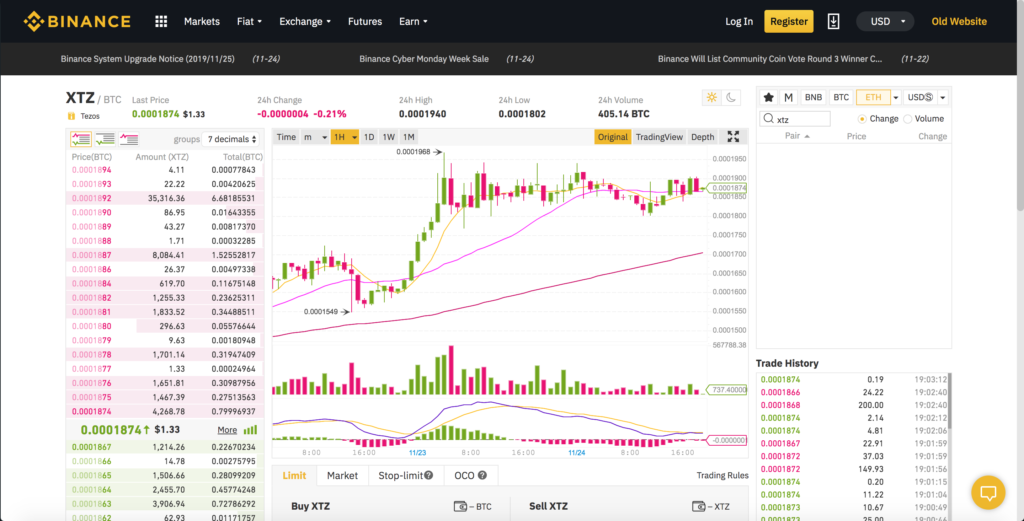Switch to light theme sun icon
This screenshot has width=1024, height=521.
(x=712, y=97)
